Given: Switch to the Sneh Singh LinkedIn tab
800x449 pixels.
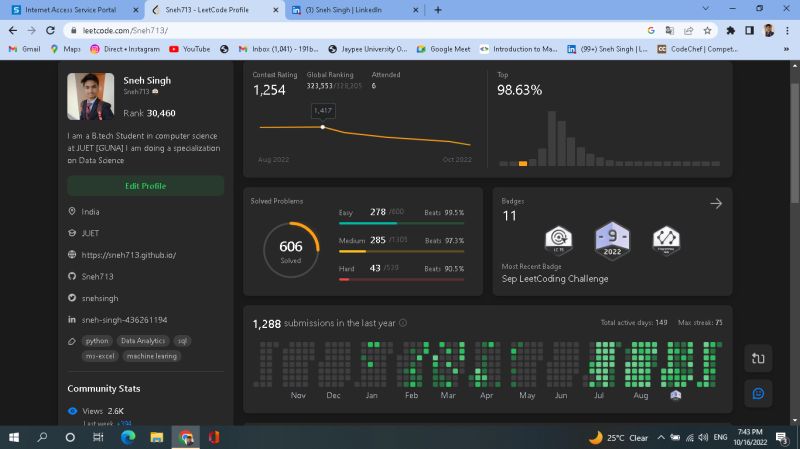Looking at the screenshot, I should pos(346,9).
